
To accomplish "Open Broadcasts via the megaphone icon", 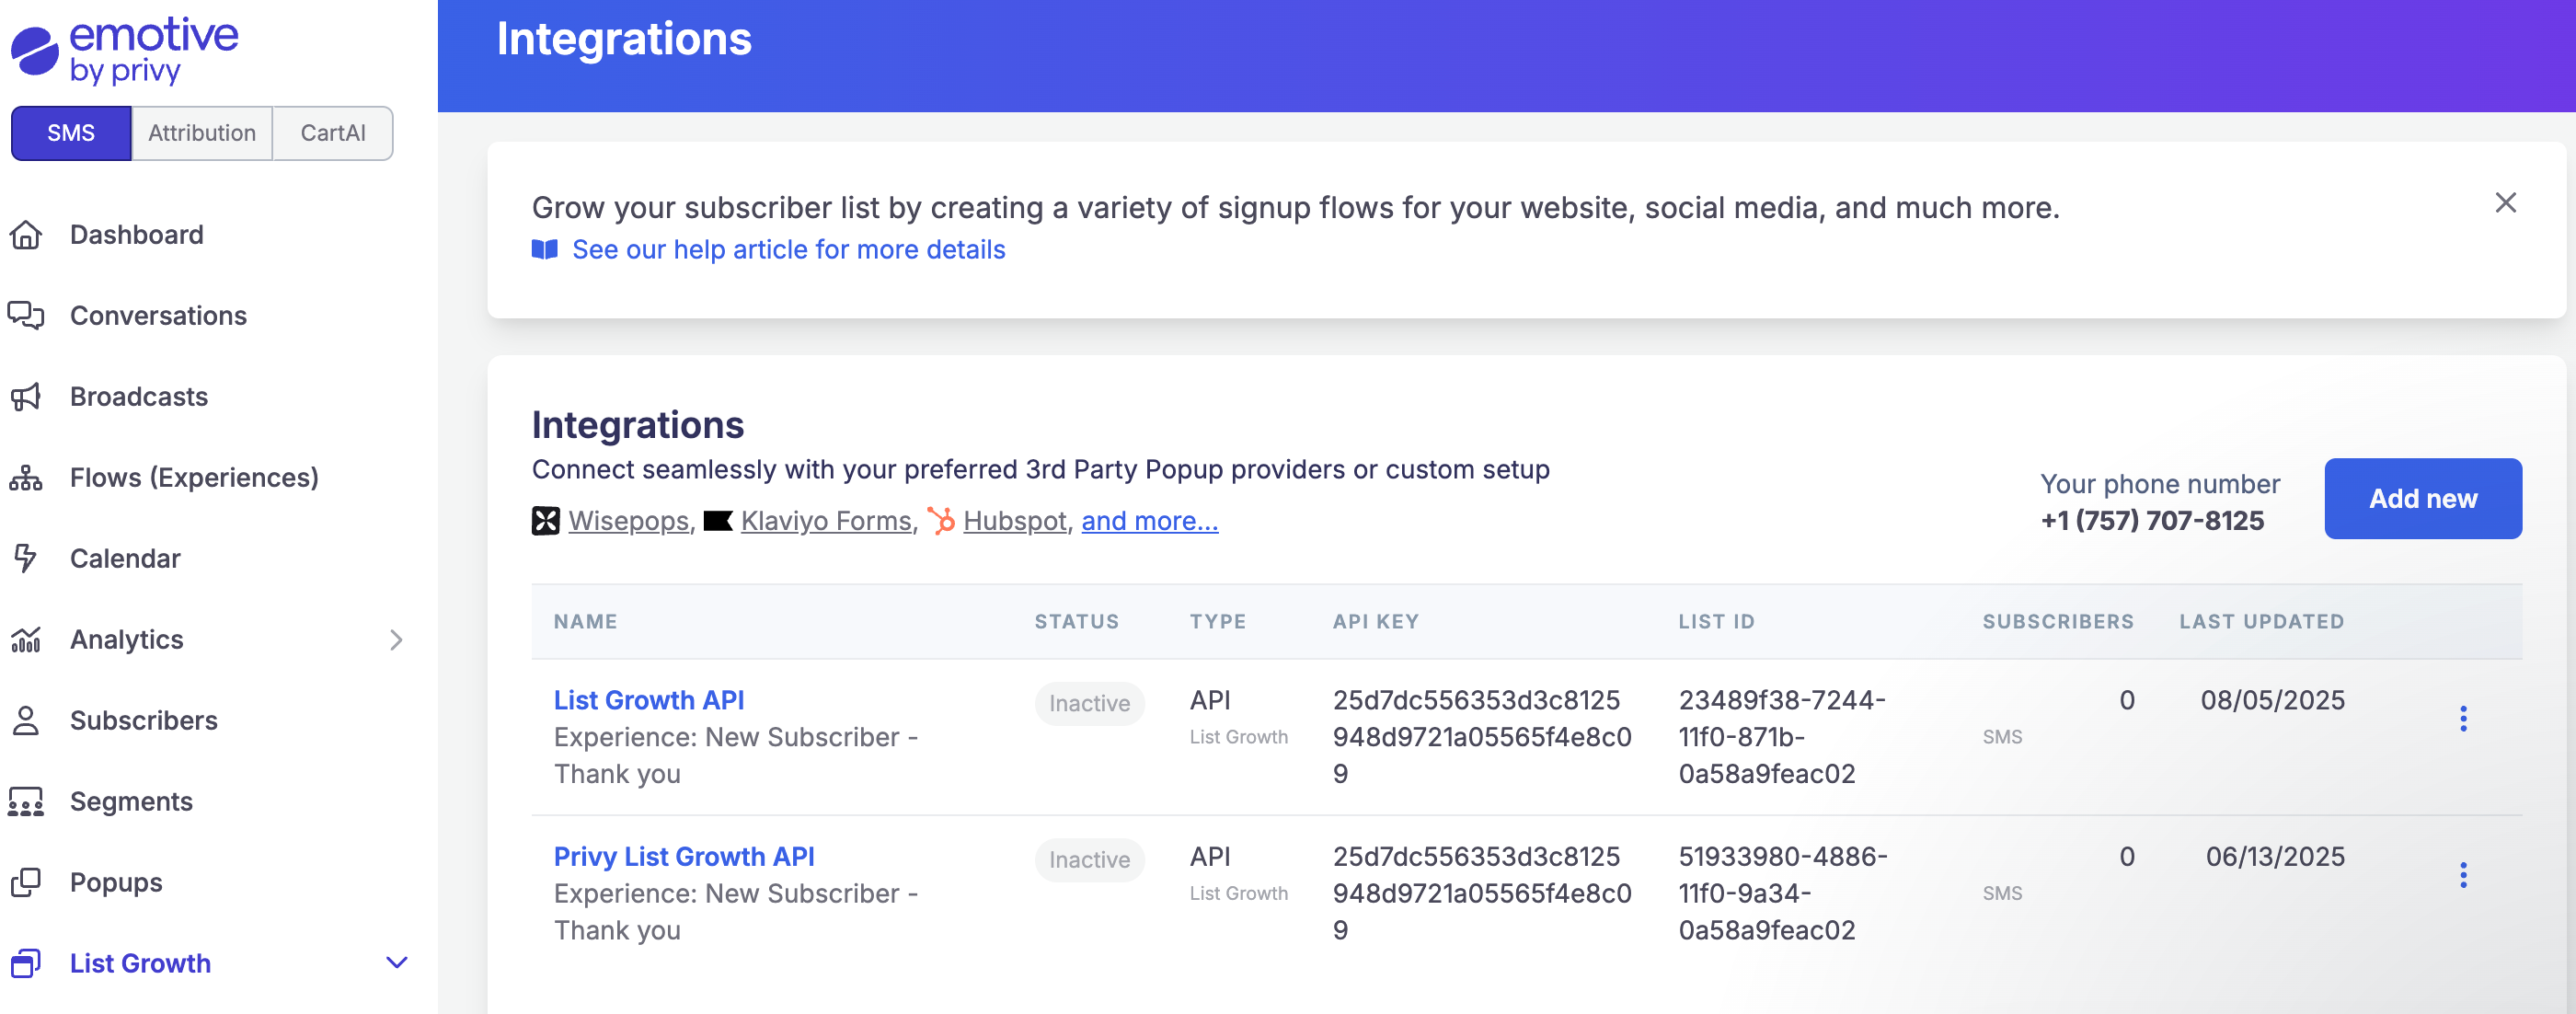I will tap(27, 396).
